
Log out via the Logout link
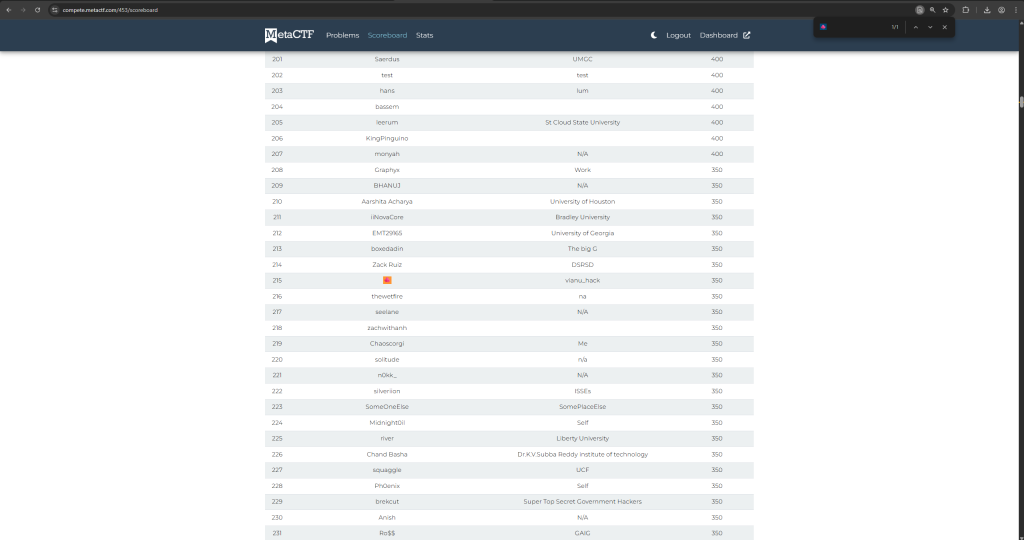click(x=678, y=35)
